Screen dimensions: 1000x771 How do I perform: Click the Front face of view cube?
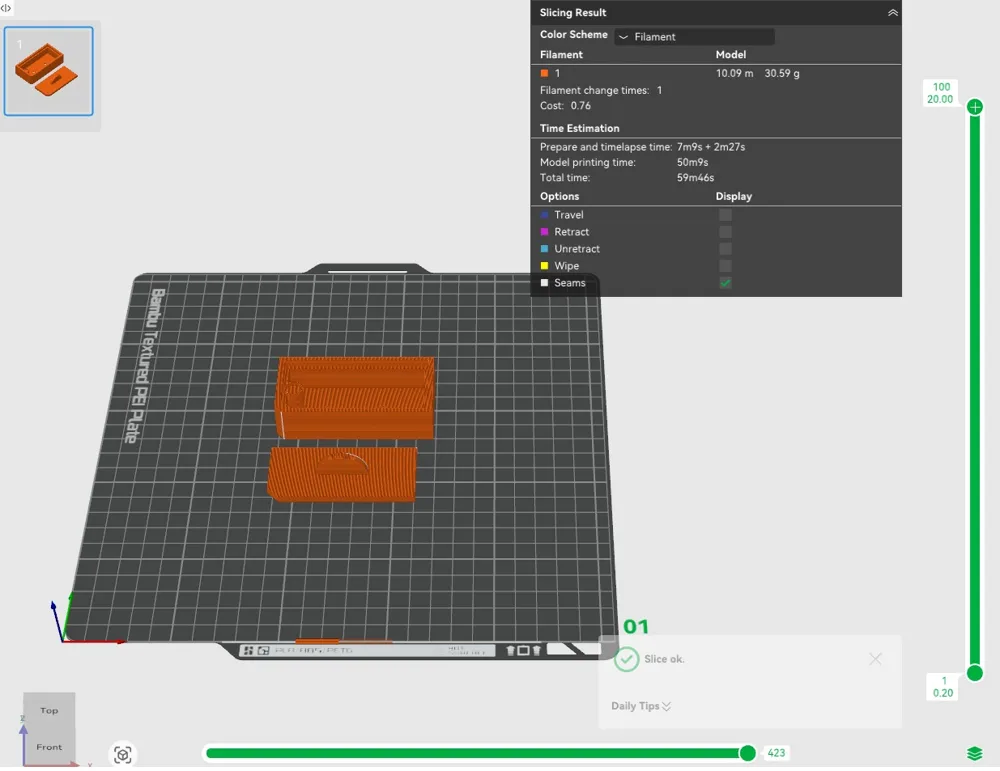coord(49,746)
